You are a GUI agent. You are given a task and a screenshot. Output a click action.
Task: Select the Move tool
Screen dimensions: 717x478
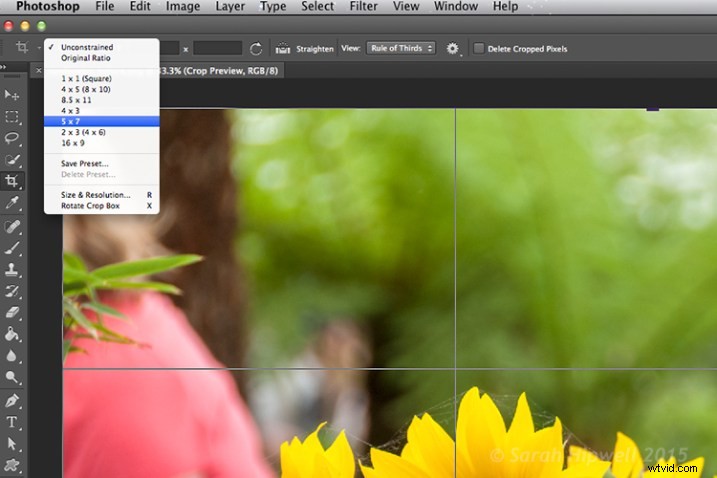point(11,95)
